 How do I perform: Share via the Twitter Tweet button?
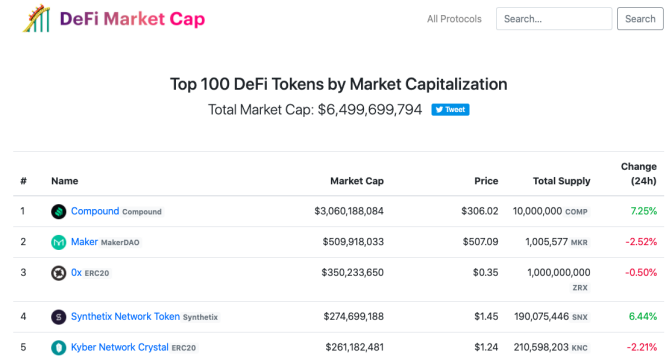point(450,110)
